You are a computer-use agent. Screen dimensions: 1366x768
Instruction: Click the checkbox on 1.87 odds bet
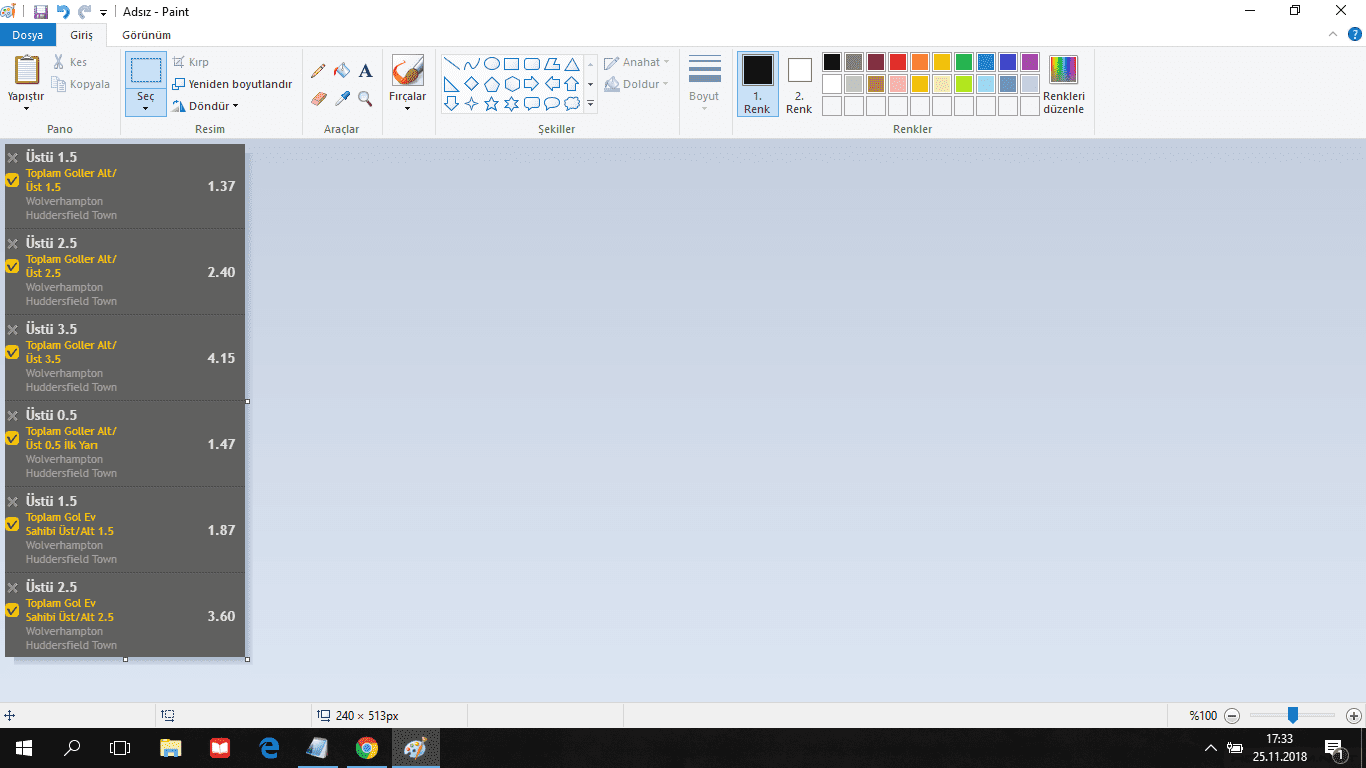click(12, 524)
